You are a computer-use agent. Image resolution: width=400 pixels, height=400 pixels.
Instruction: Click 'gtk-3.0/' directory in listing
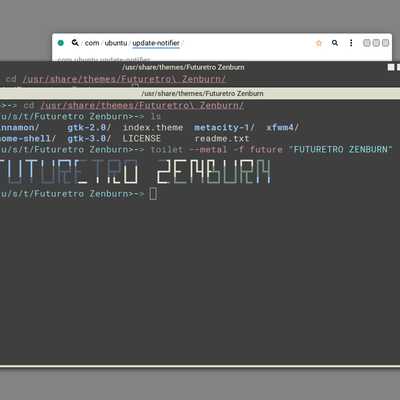coord(89,138)
